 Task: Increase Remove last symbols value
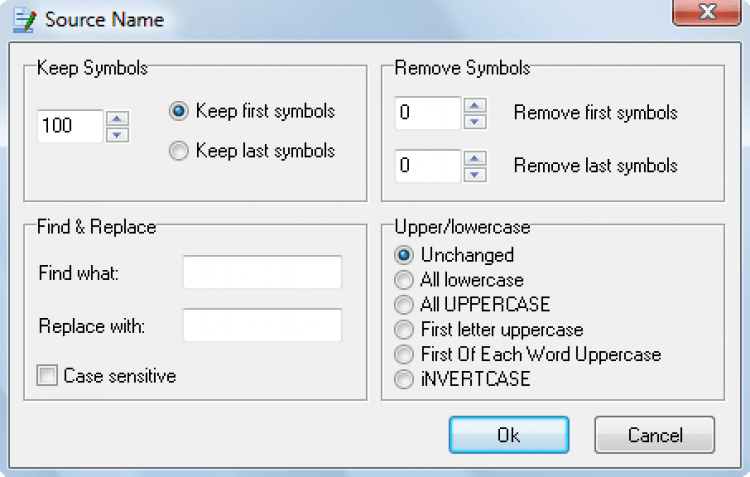474,158
